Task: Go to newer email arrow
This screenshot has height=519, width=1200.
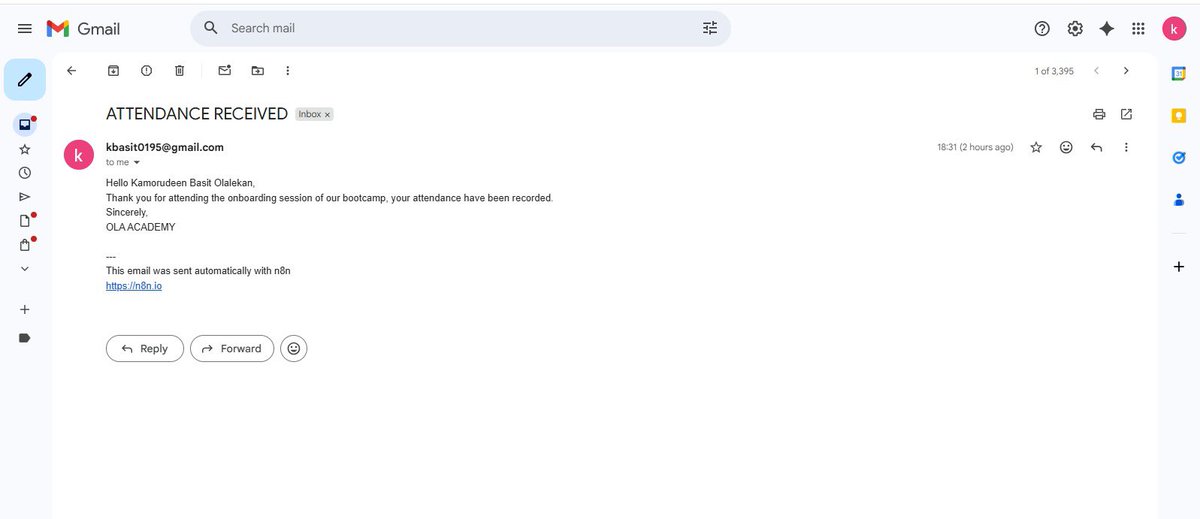Action: point(1097,71)
